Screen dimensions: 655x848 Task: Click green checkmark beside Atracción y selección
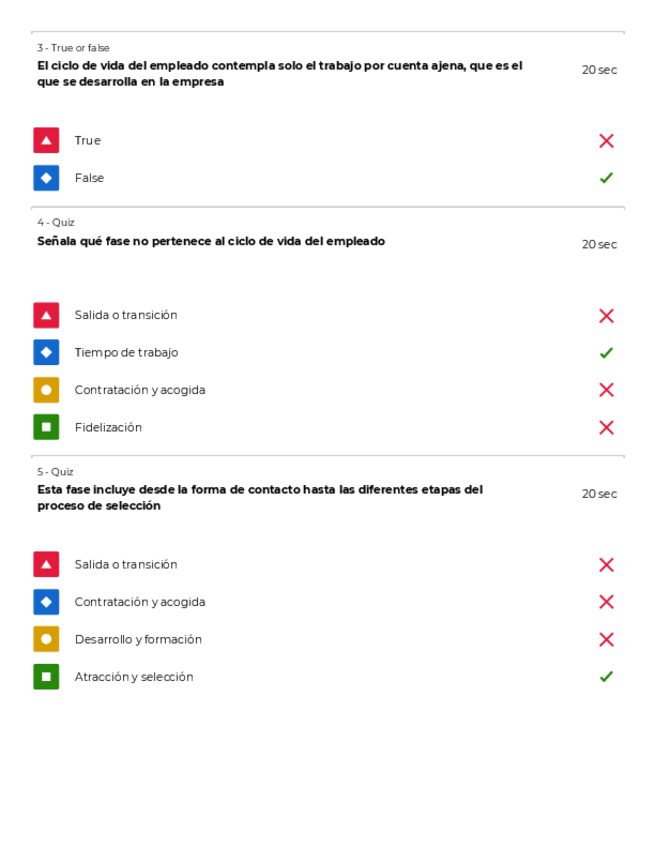[x=606, y=677]
